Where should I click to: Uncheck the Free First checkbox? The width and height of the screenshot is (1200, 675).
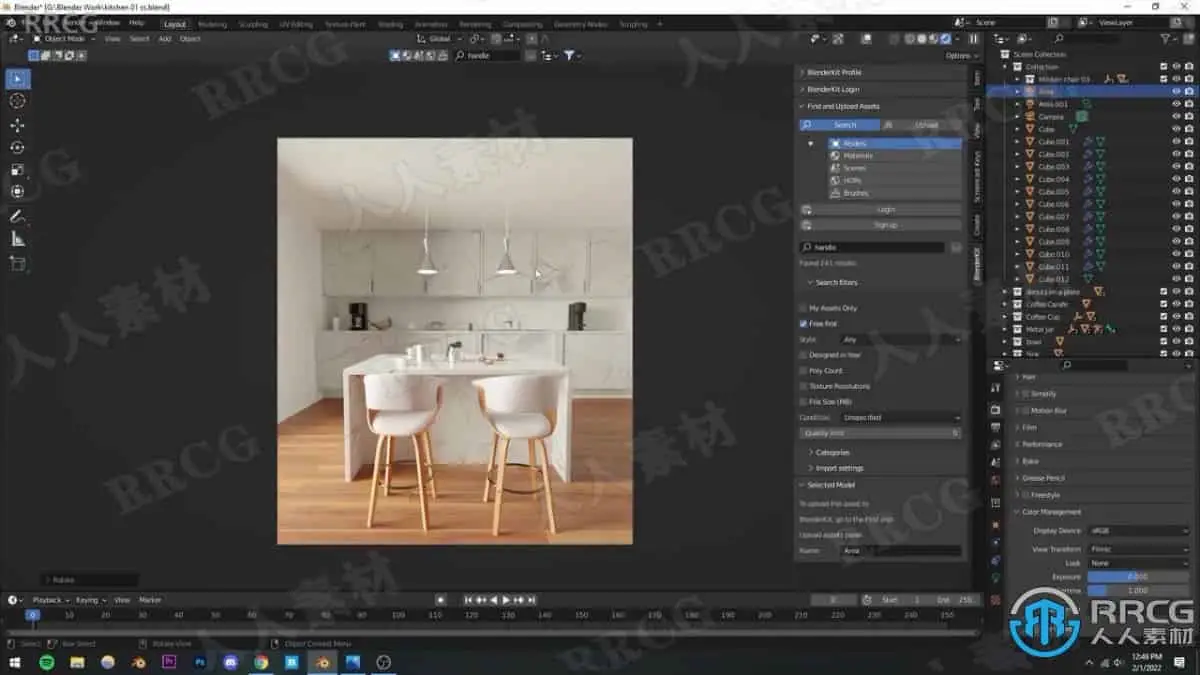[804, 323]
